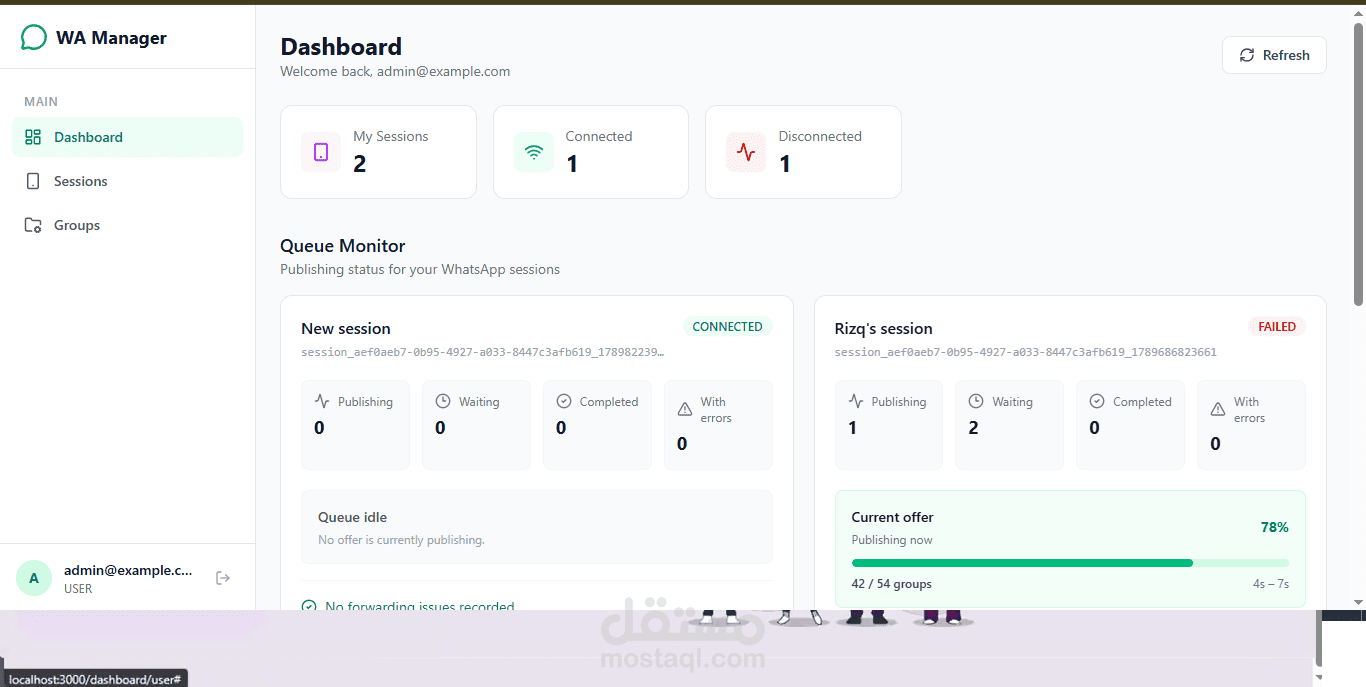Click the Queue idle box
Screen dimensions: 1366x687
click(537, 527)
